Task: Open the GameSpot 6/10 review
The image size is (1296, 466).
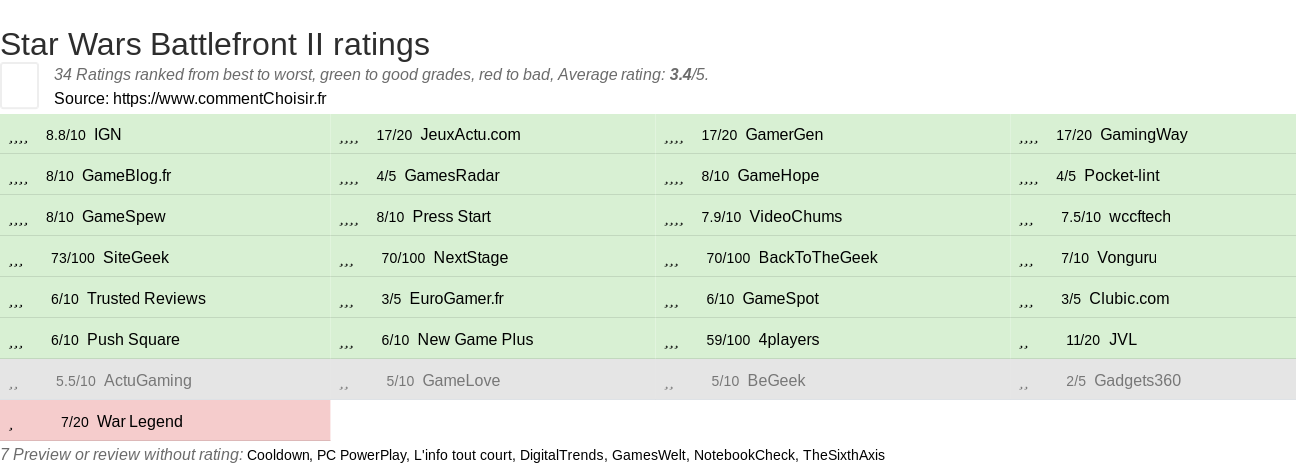Action: coord(780,299)
